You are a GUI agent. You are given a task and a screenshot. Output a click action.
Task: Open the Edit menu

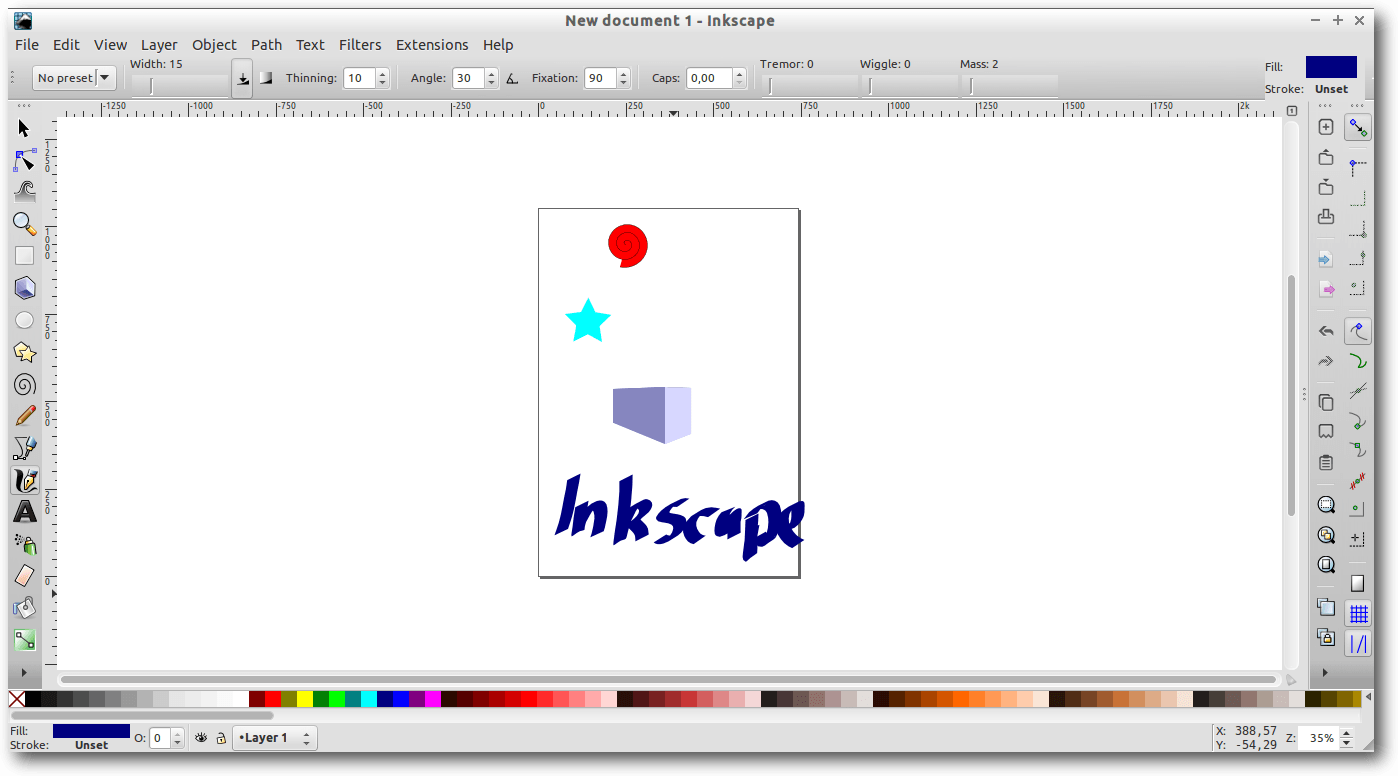[66, 45]
